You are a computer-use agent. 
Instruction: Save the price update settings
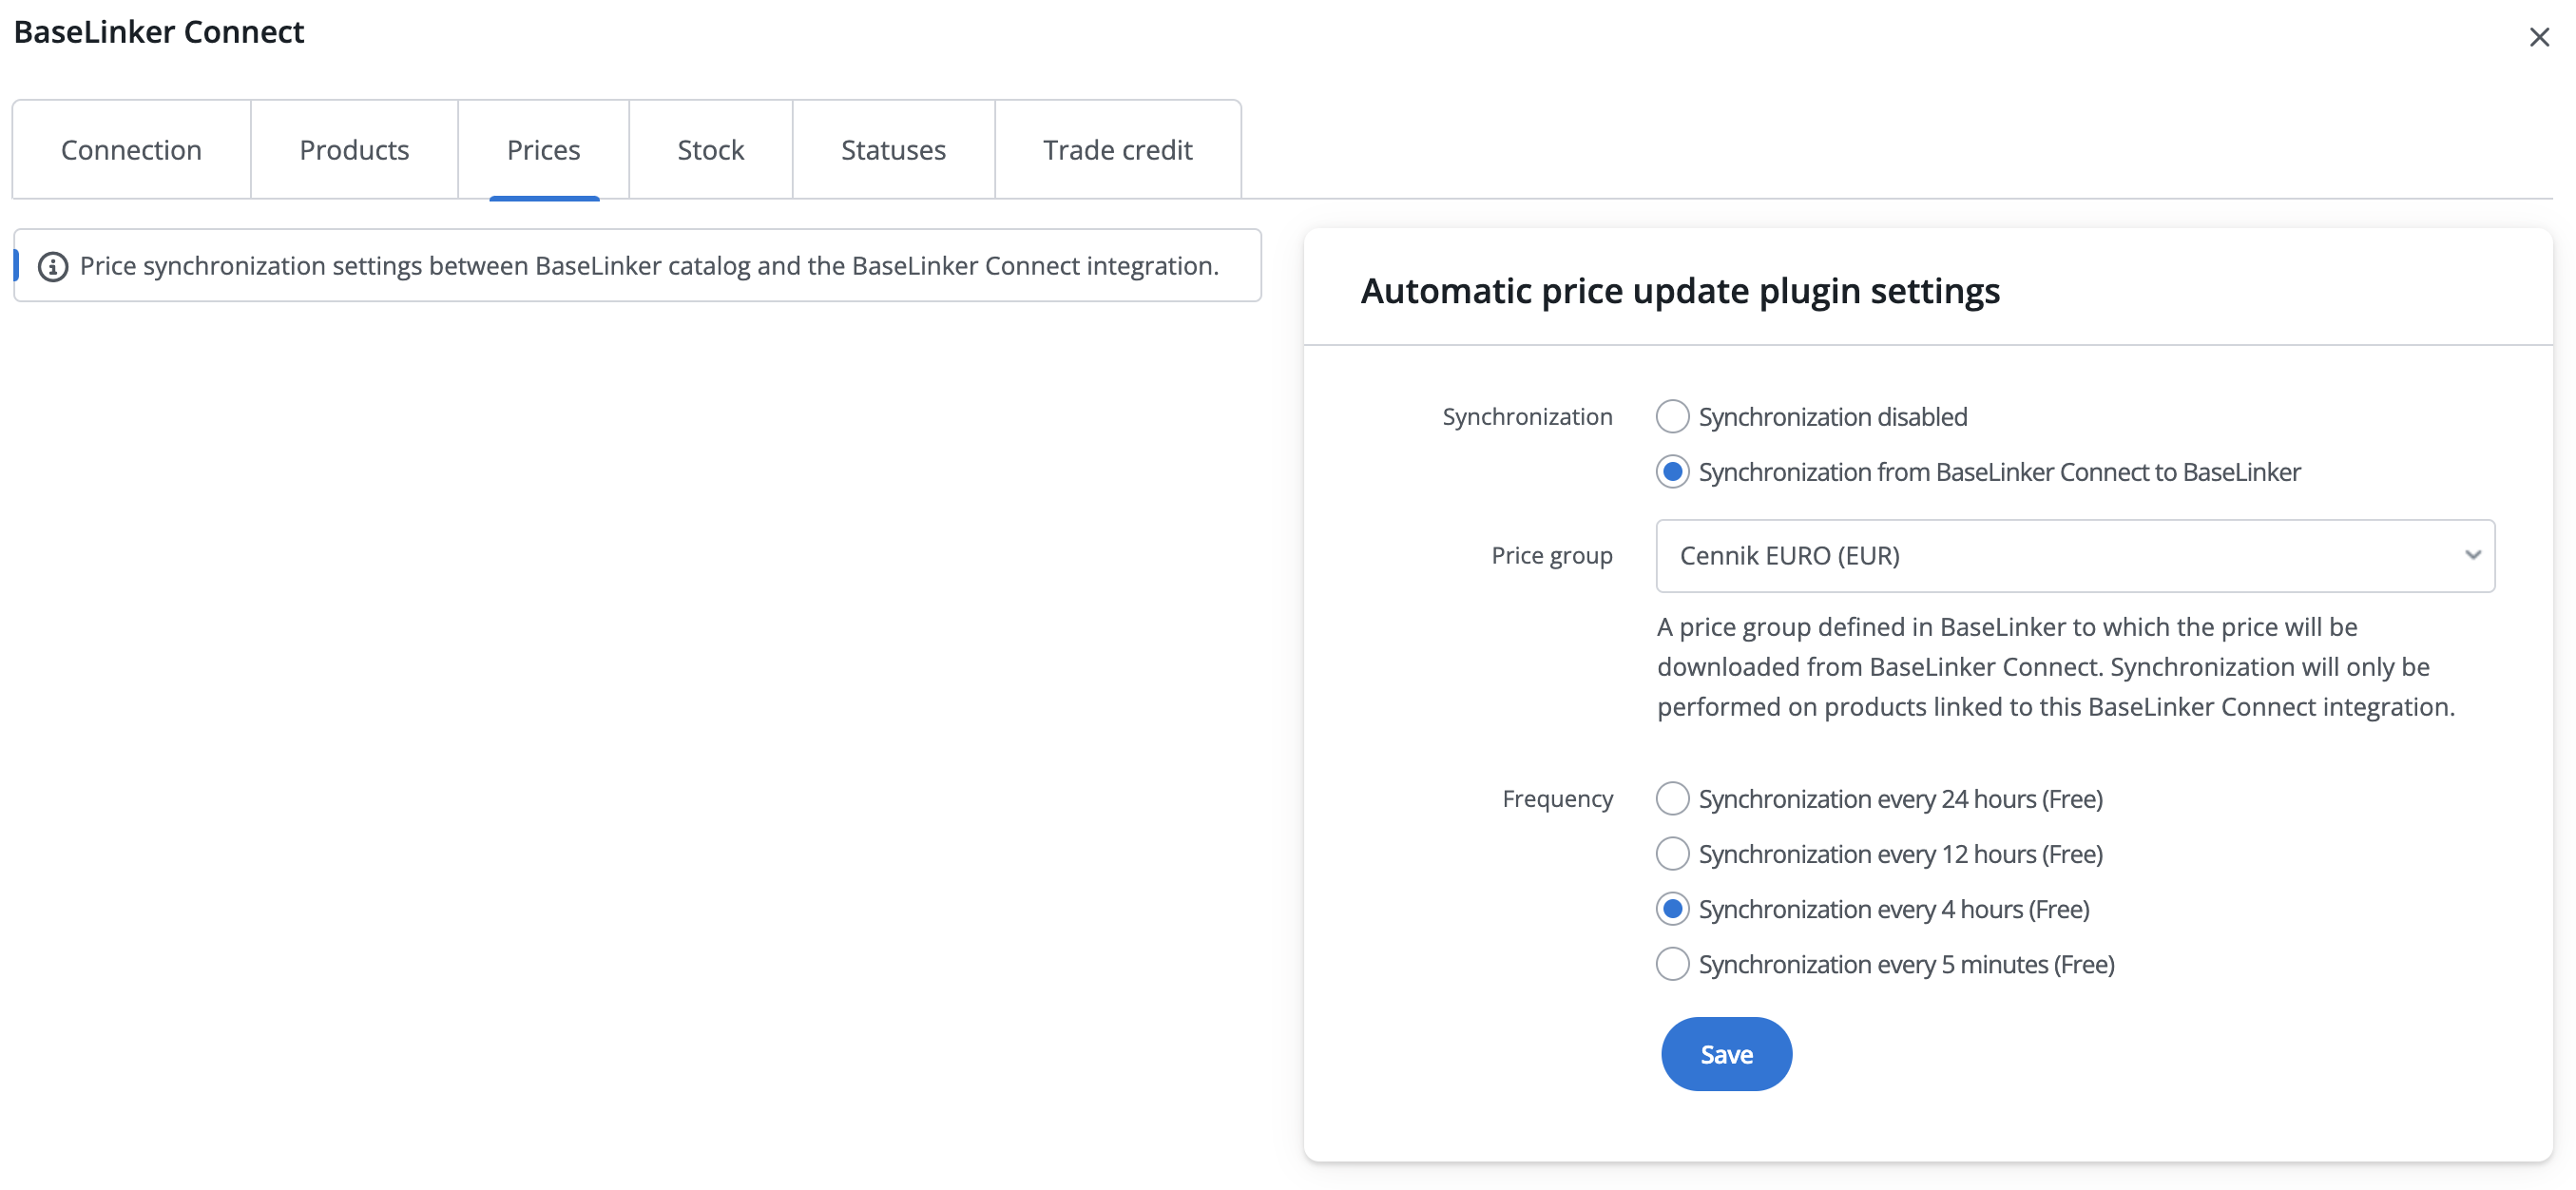click(1726, 1054)
